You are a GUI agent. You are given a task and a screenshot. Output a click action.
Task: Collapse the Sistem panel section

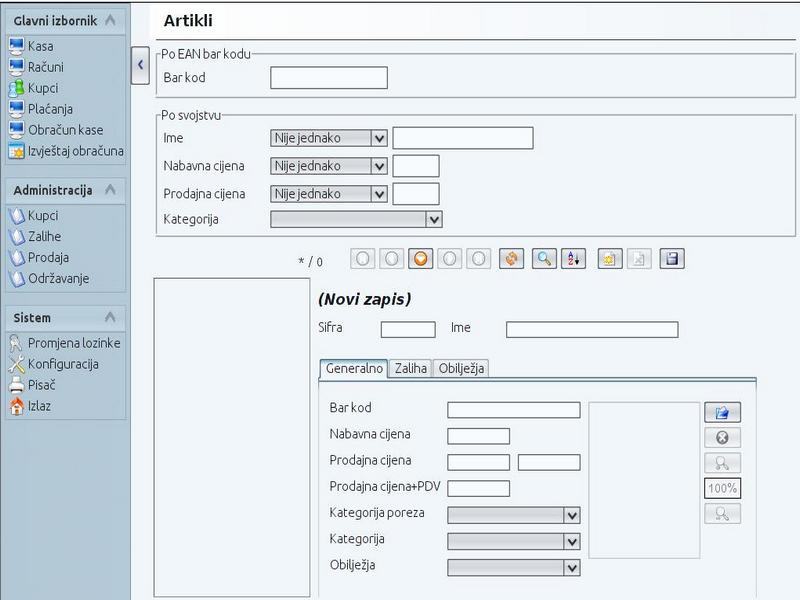point(110,318)
